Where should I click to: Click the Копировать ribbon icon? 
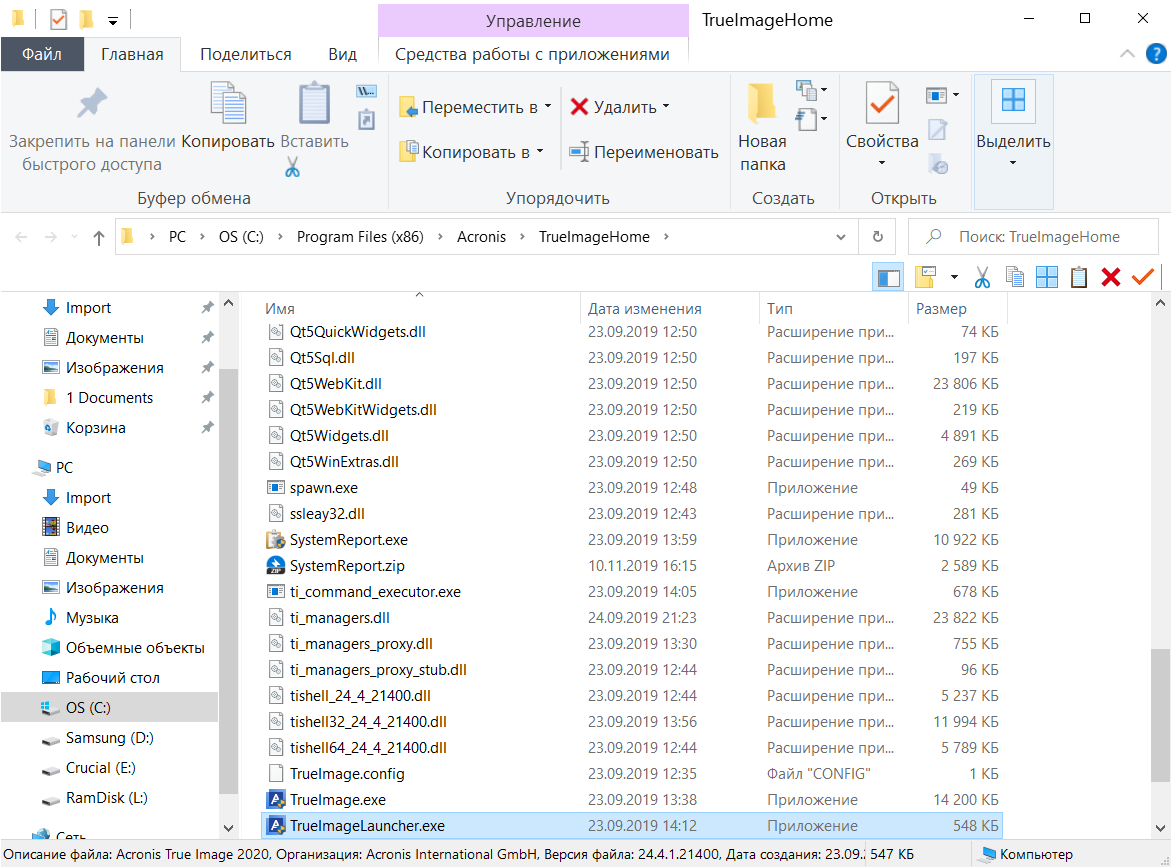[228, 103]
